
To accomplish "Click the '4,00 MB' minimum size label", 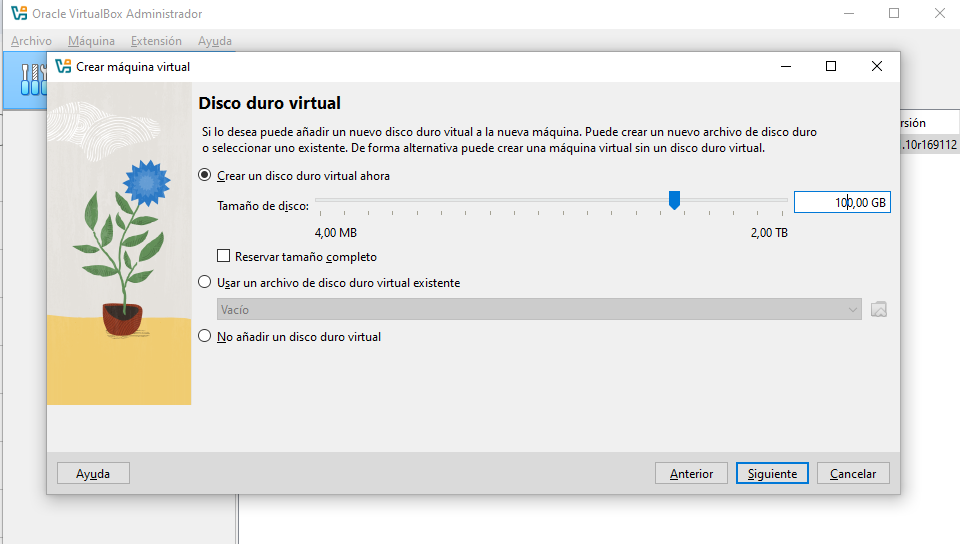I will [336, 233].
